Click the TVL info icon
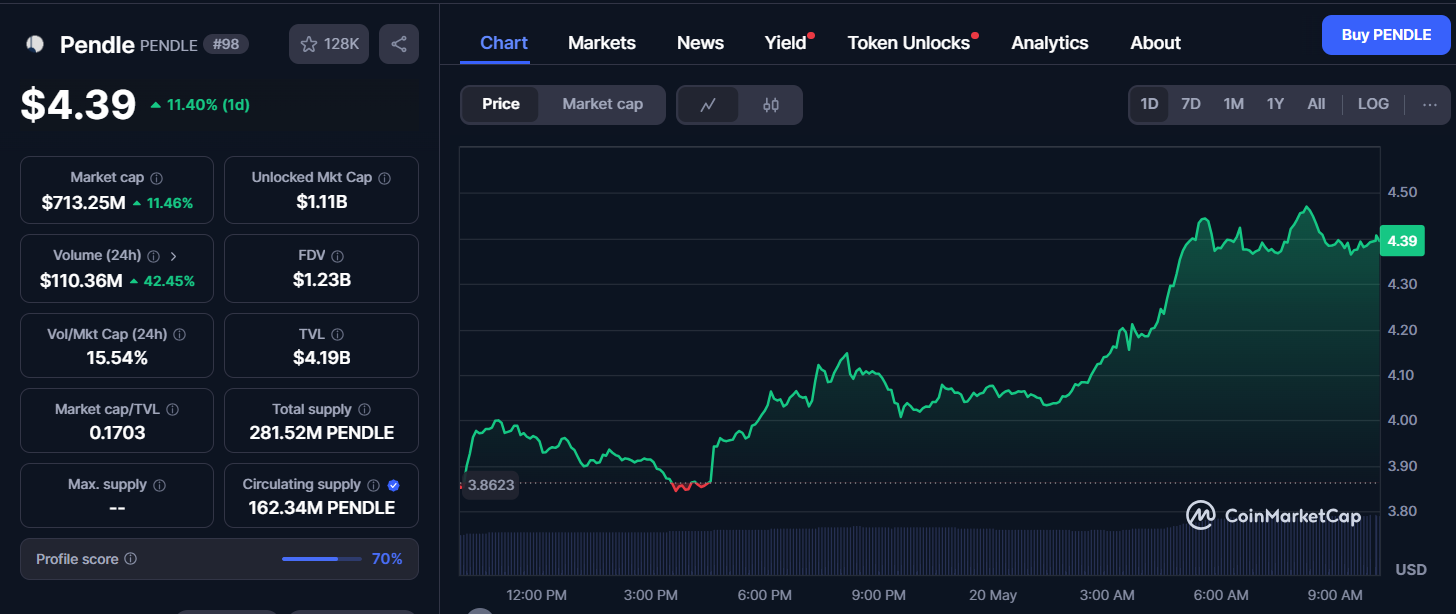This screenshot has width=1456, height=614. point(337,335)
